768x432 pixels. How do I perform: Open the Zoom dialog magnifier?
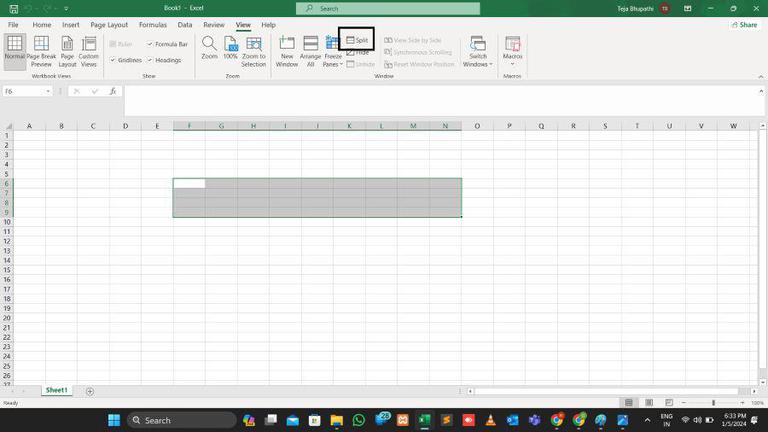pos(209,48)
